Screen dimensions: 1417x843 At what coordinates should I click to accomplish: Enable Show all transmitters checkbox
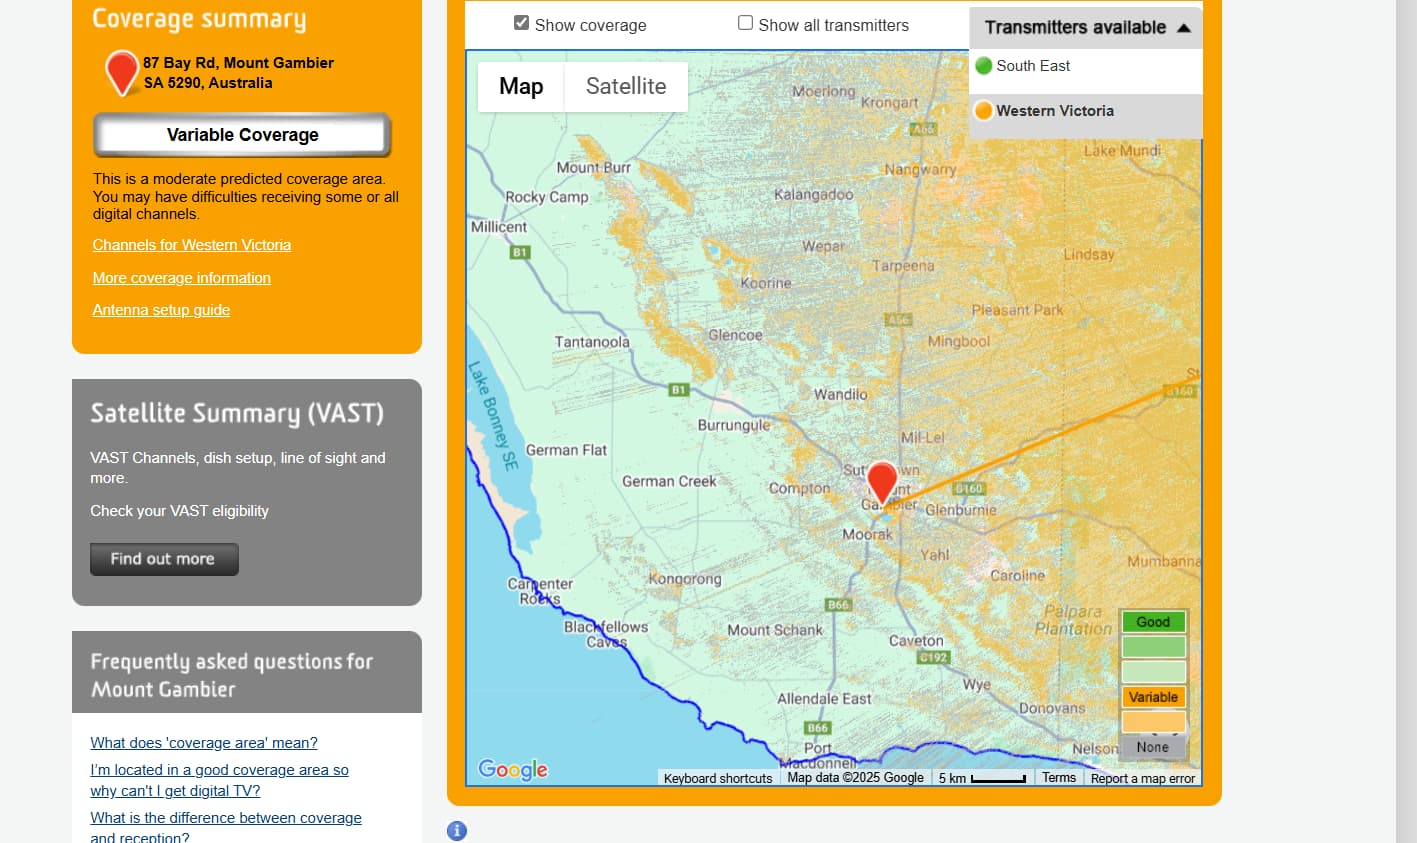[x=745, y=23]
